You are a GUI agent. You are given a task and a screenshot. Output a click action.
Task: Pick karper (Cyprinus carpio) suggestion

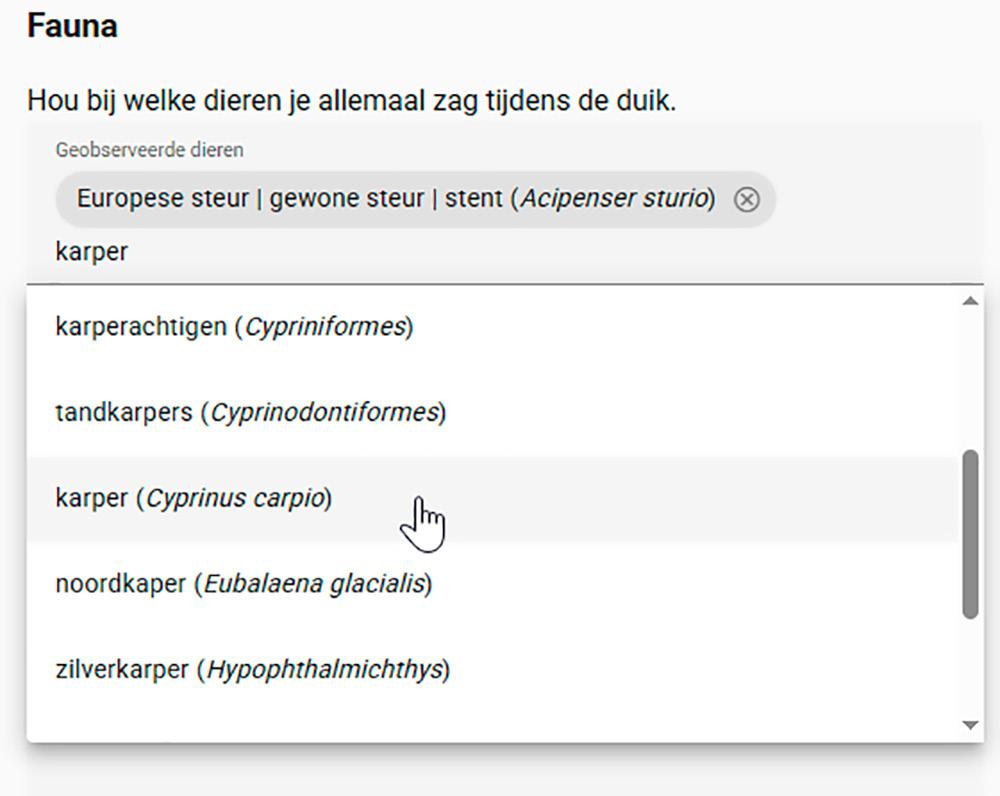[x=193, y=498]
